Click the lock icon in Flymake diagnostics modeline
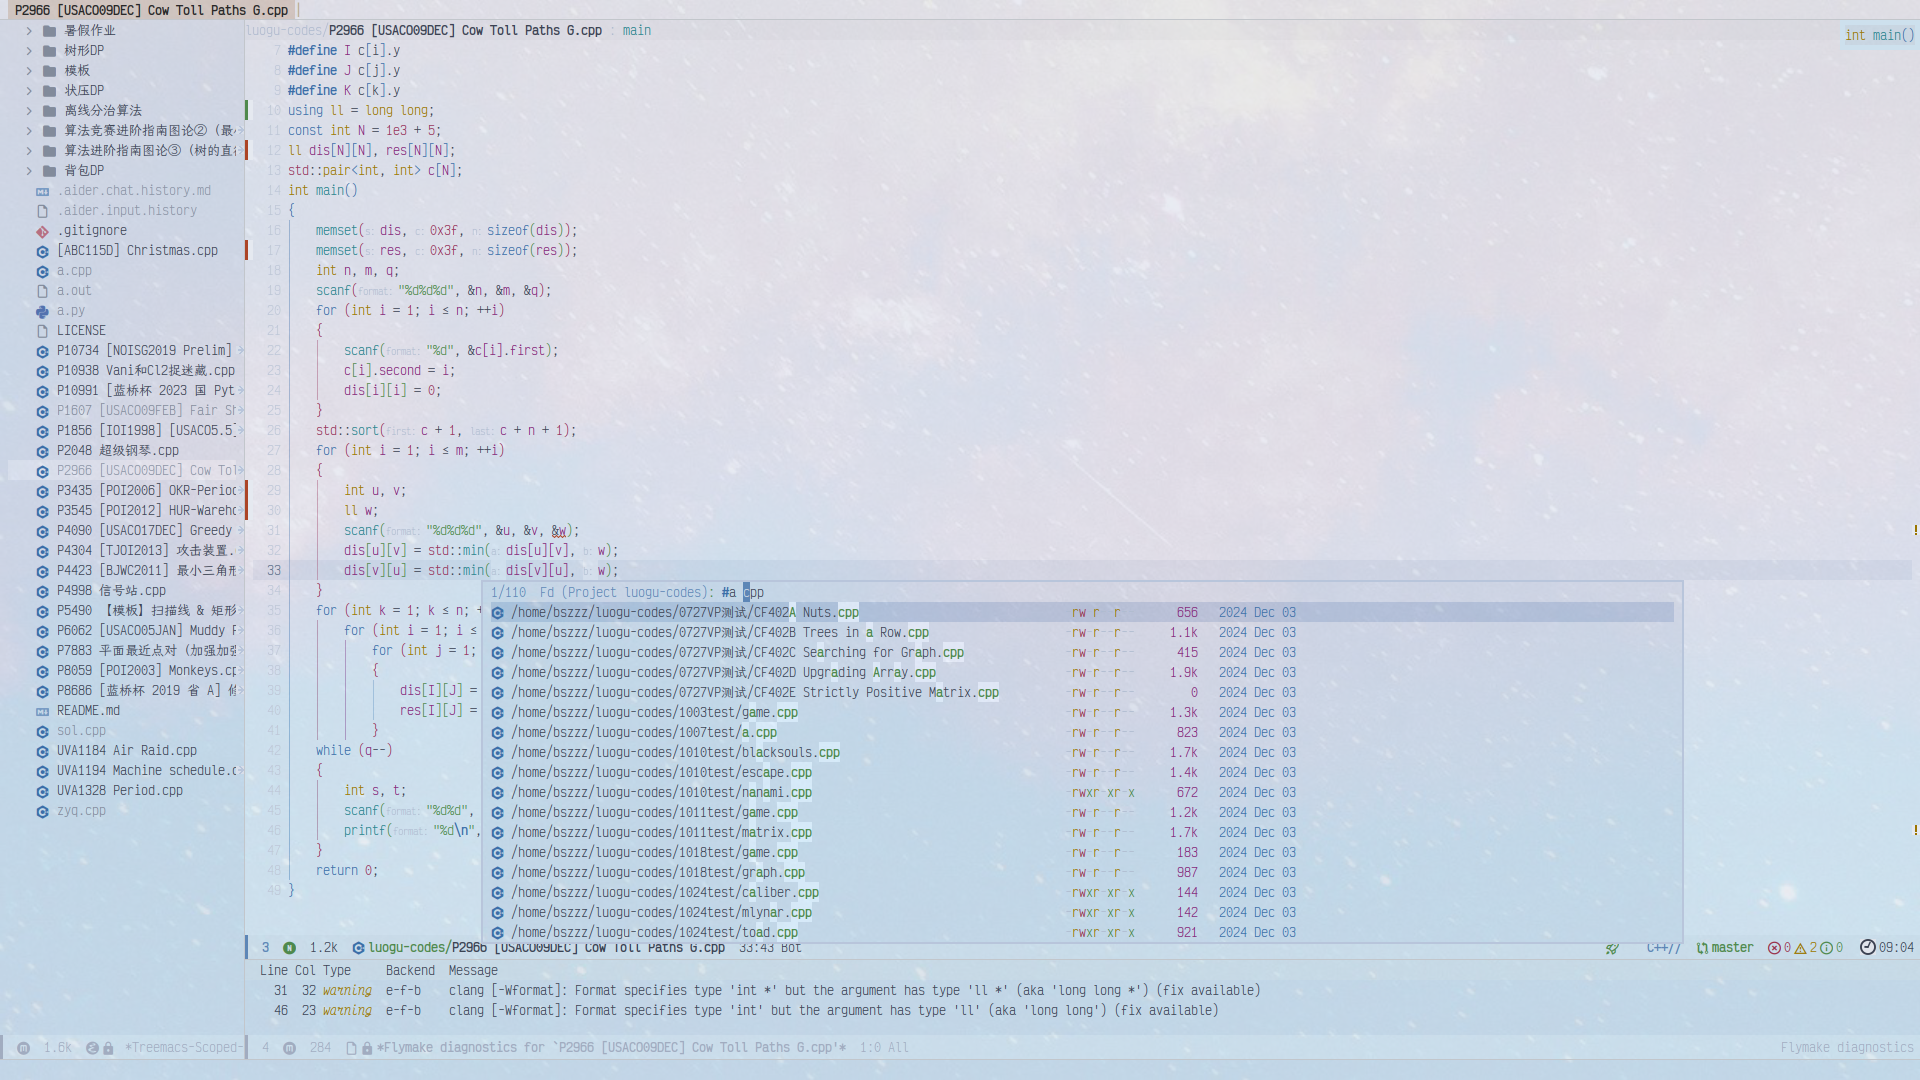1920x1080 pixels. pos(367,1048)
